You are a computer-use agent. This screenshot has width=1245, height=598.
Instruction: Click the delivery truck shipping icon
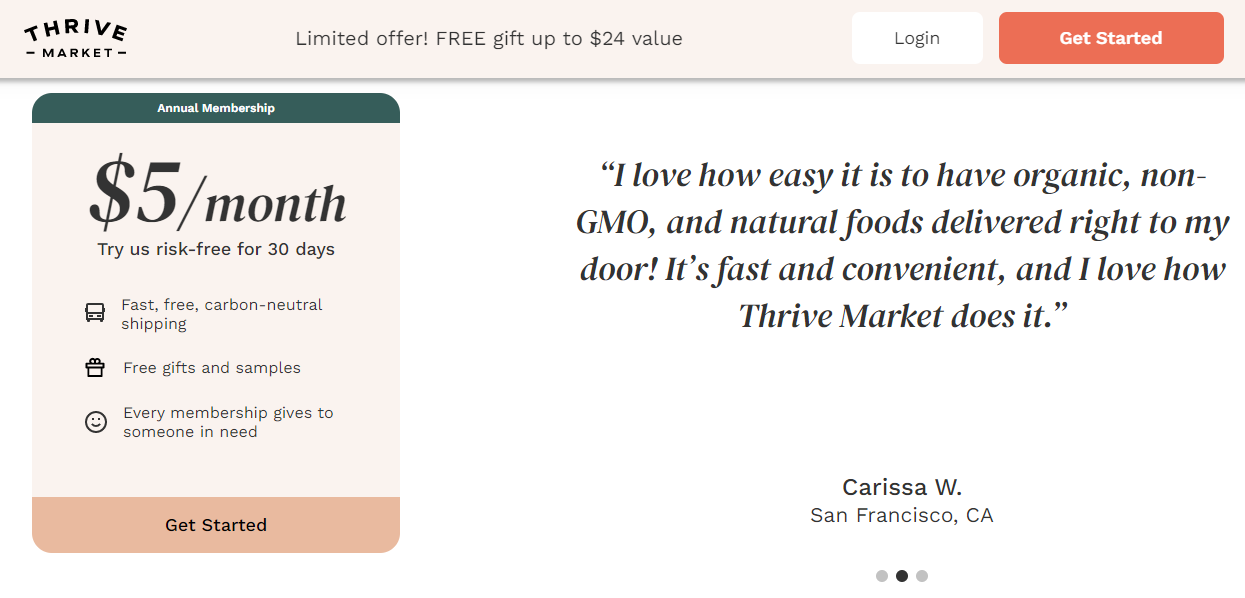tap(95, 314)
